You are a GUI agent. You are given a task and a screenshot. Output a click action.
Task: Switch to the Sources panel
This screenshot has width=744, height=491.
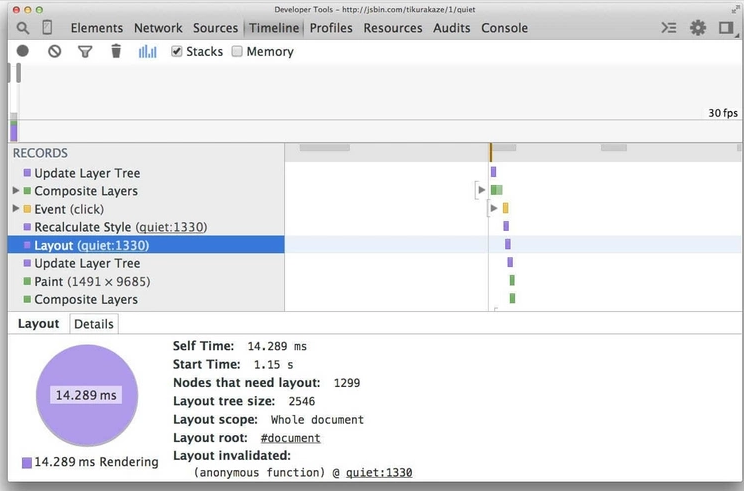pyautogui.click(x=215, y=28)
